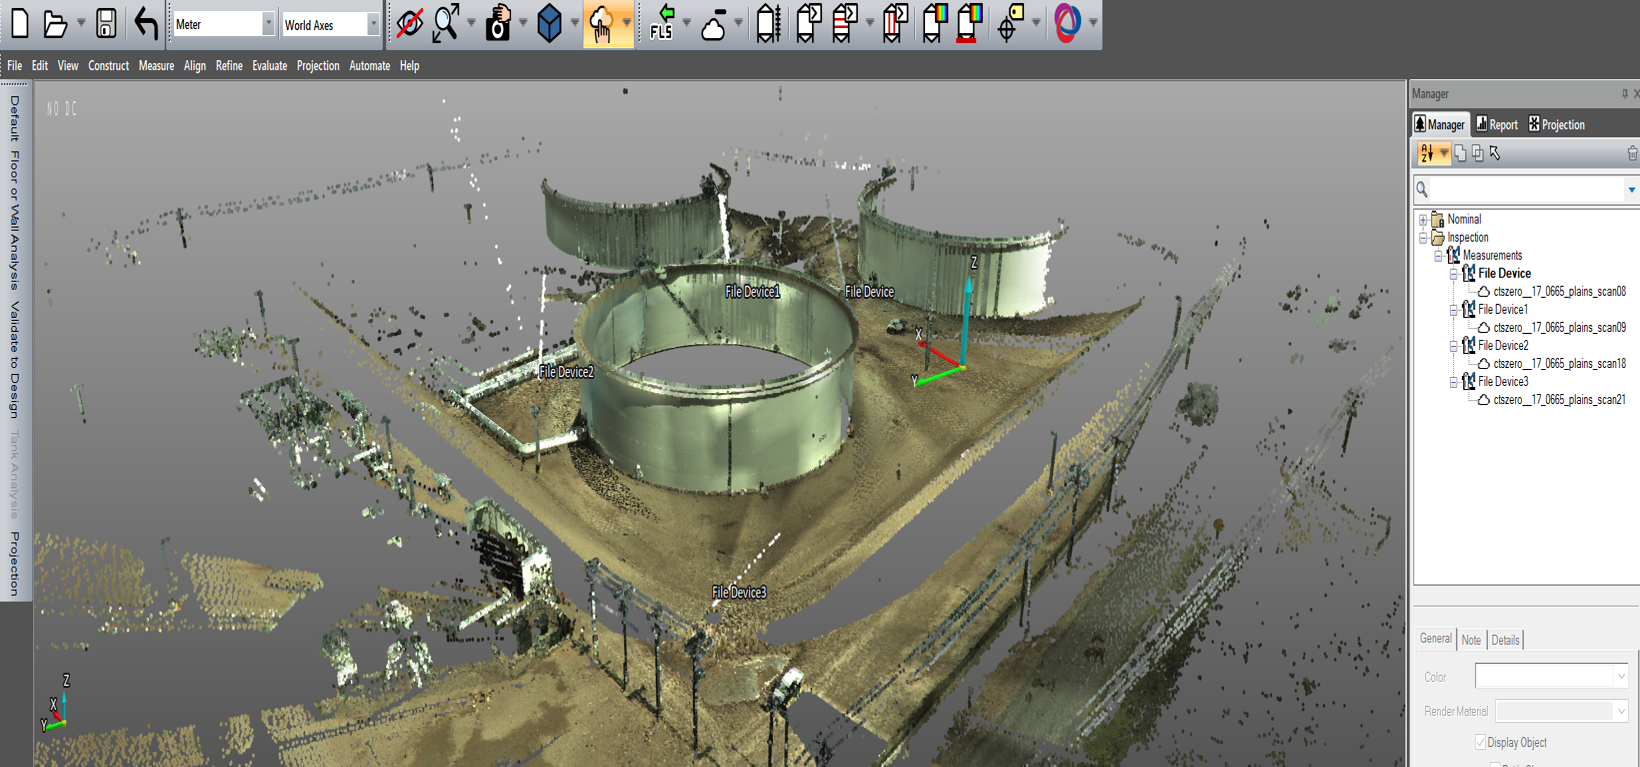The image size is (1640, 767).
Task: Open dropdown arrow beside the FLS icon
Action: point(687,23)
